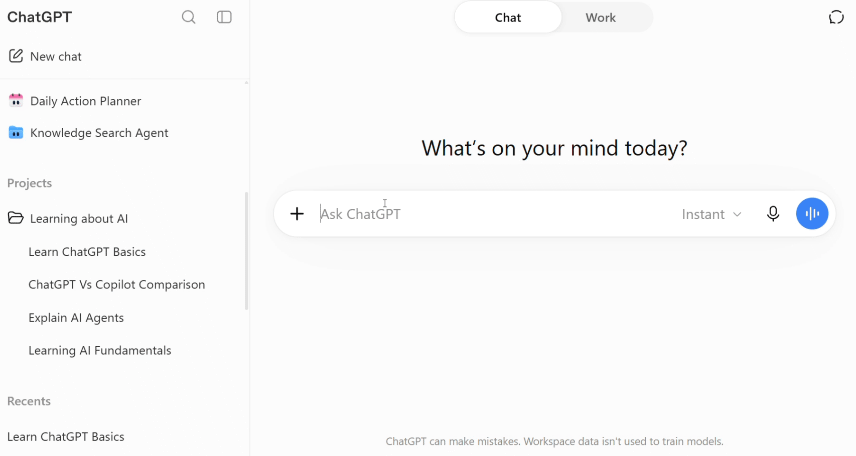Open Learn ChatGPT Basics under Recents
856x456 pixels.
point(66,436)
